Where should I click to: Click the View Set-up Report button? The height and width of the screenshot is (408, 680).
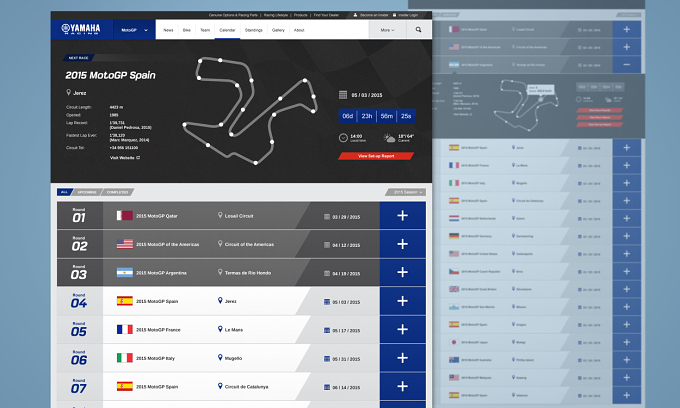pyautogui.click(x=376, y=156)
